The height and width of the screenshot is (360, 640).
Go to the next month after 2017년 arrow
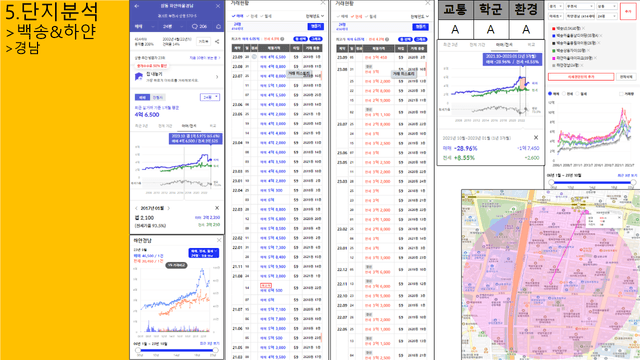pyautogui.click(x=169, y=208)
